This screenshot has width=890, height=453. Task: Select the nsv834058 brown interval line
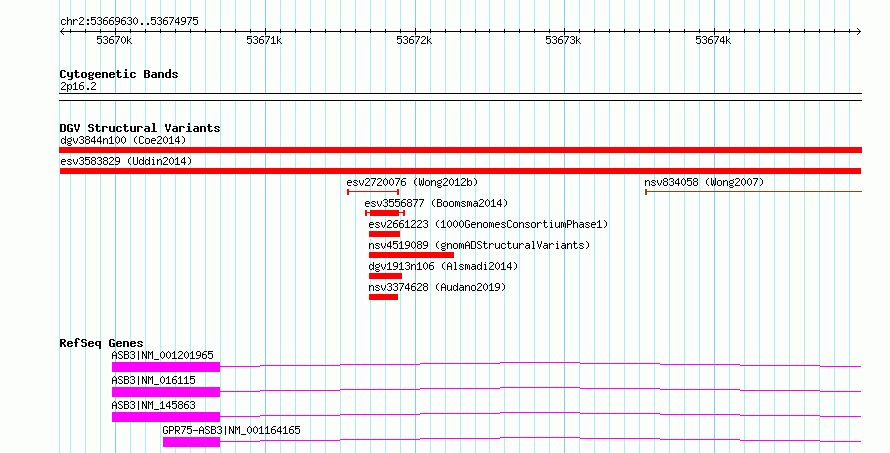pos(753,192)
